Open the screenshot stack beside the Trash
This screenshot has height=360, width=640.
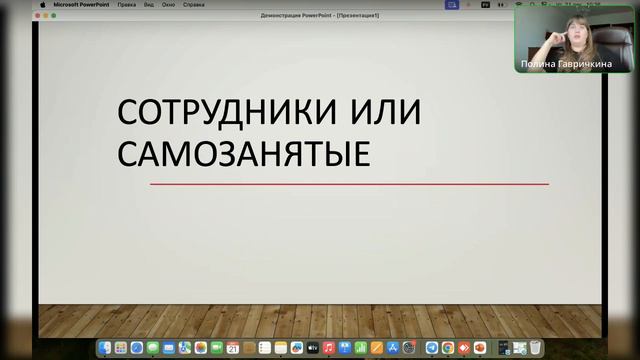tap(520, 348)
